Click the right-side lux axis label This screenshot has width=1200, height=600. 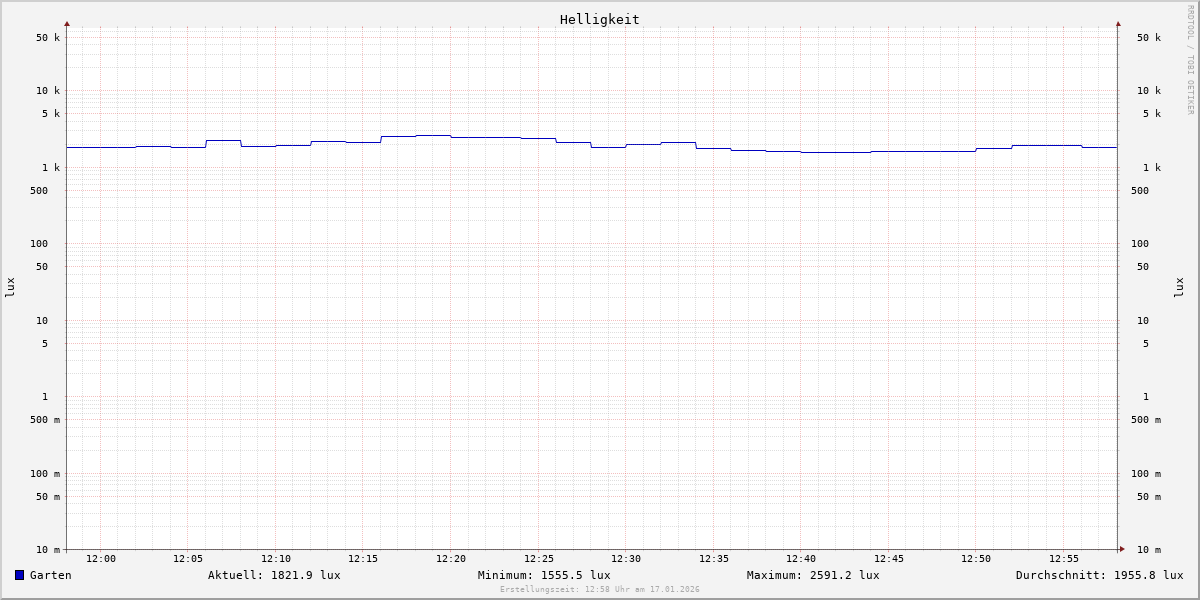(1180, 287)
